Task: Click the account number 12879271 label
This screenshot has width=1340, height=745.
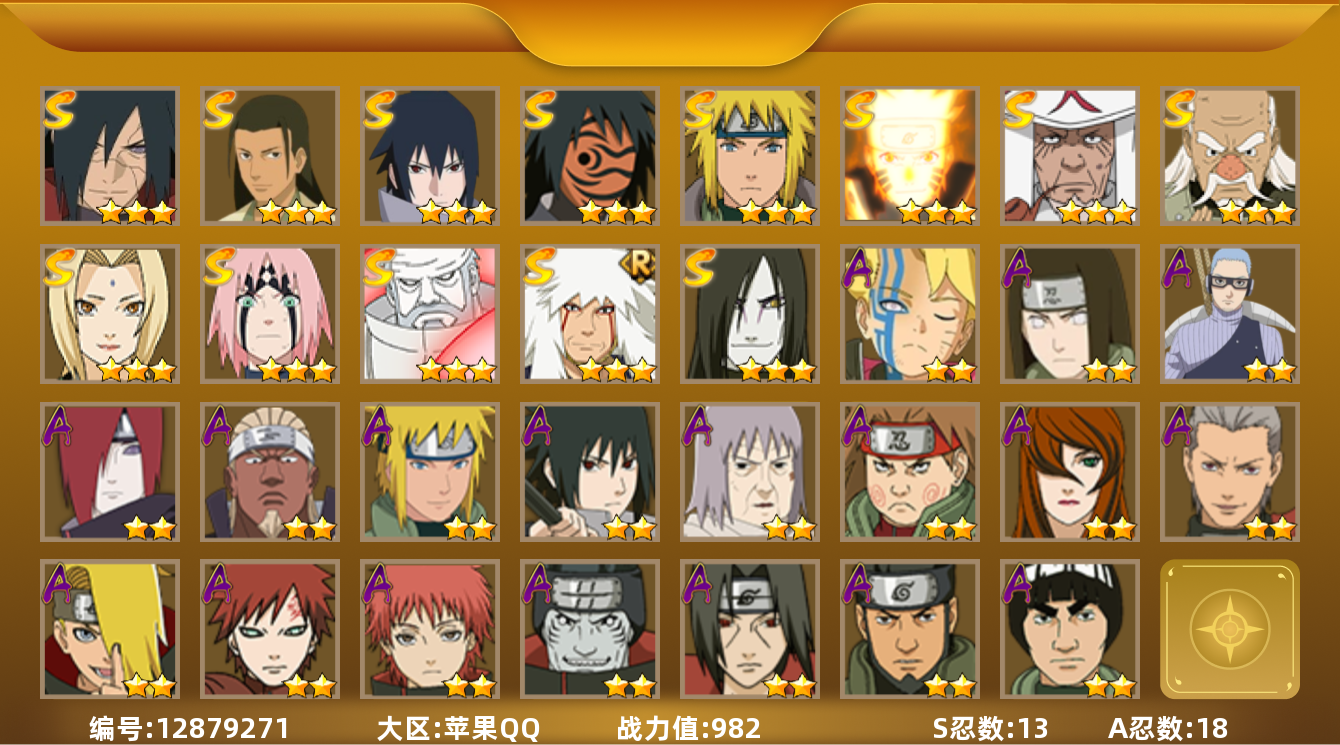Action: tap(190, 728)
